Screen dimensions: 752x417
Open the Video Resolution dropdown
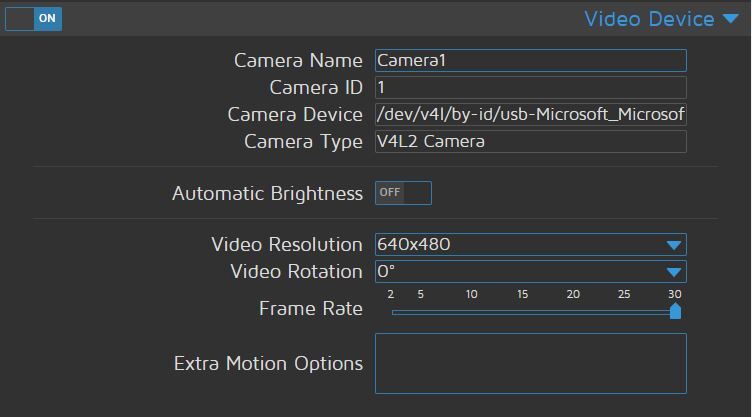coord(520,245)
